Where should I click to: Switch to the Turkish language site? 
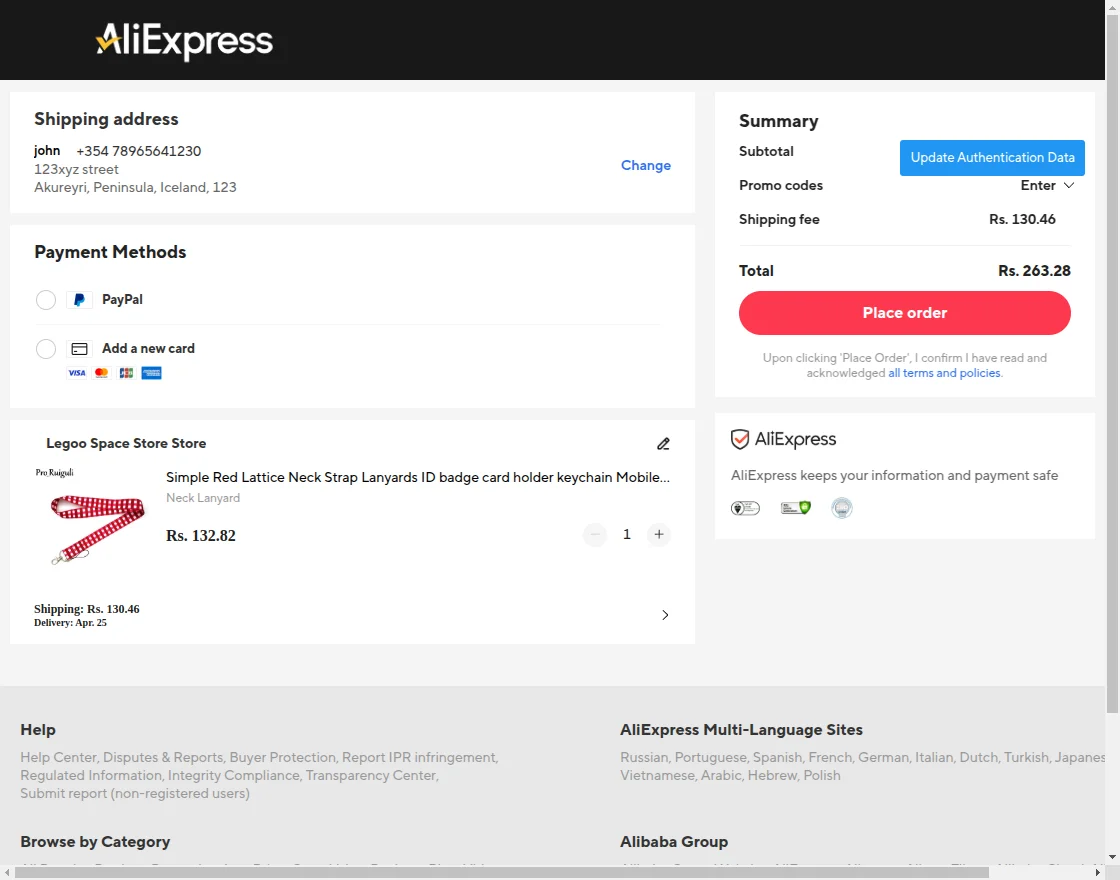click(1026, 757)
